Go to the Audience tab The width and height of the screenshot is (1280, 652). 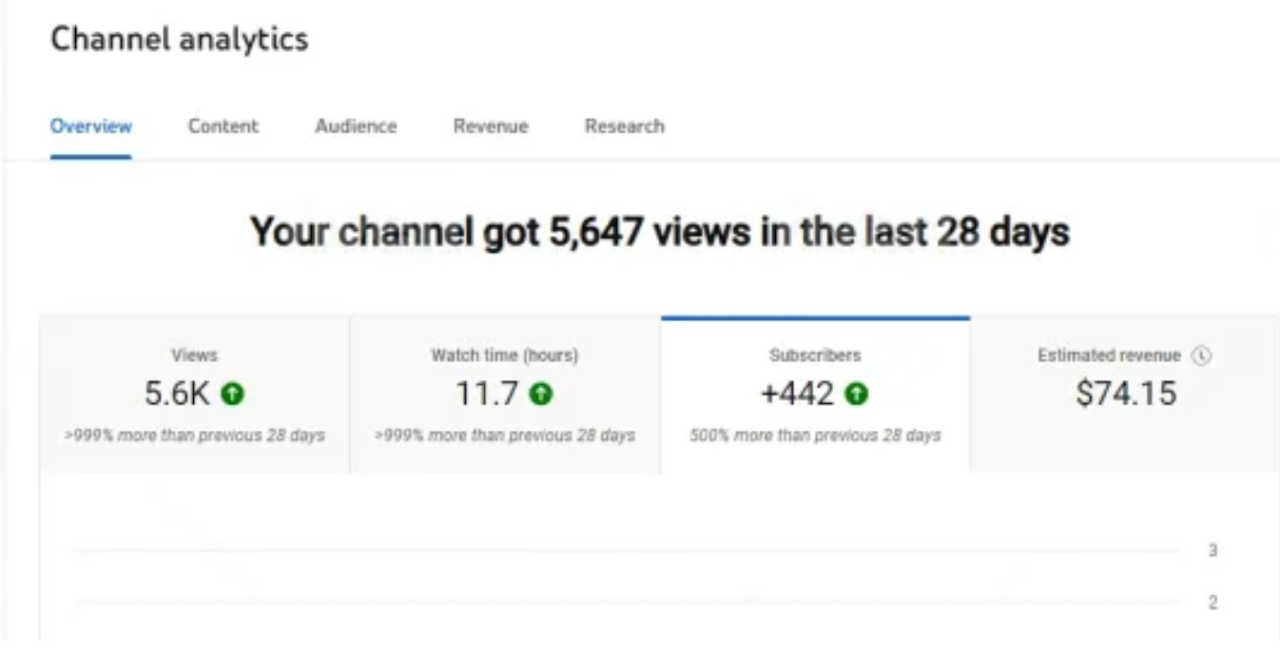click(x=356, y=126)
